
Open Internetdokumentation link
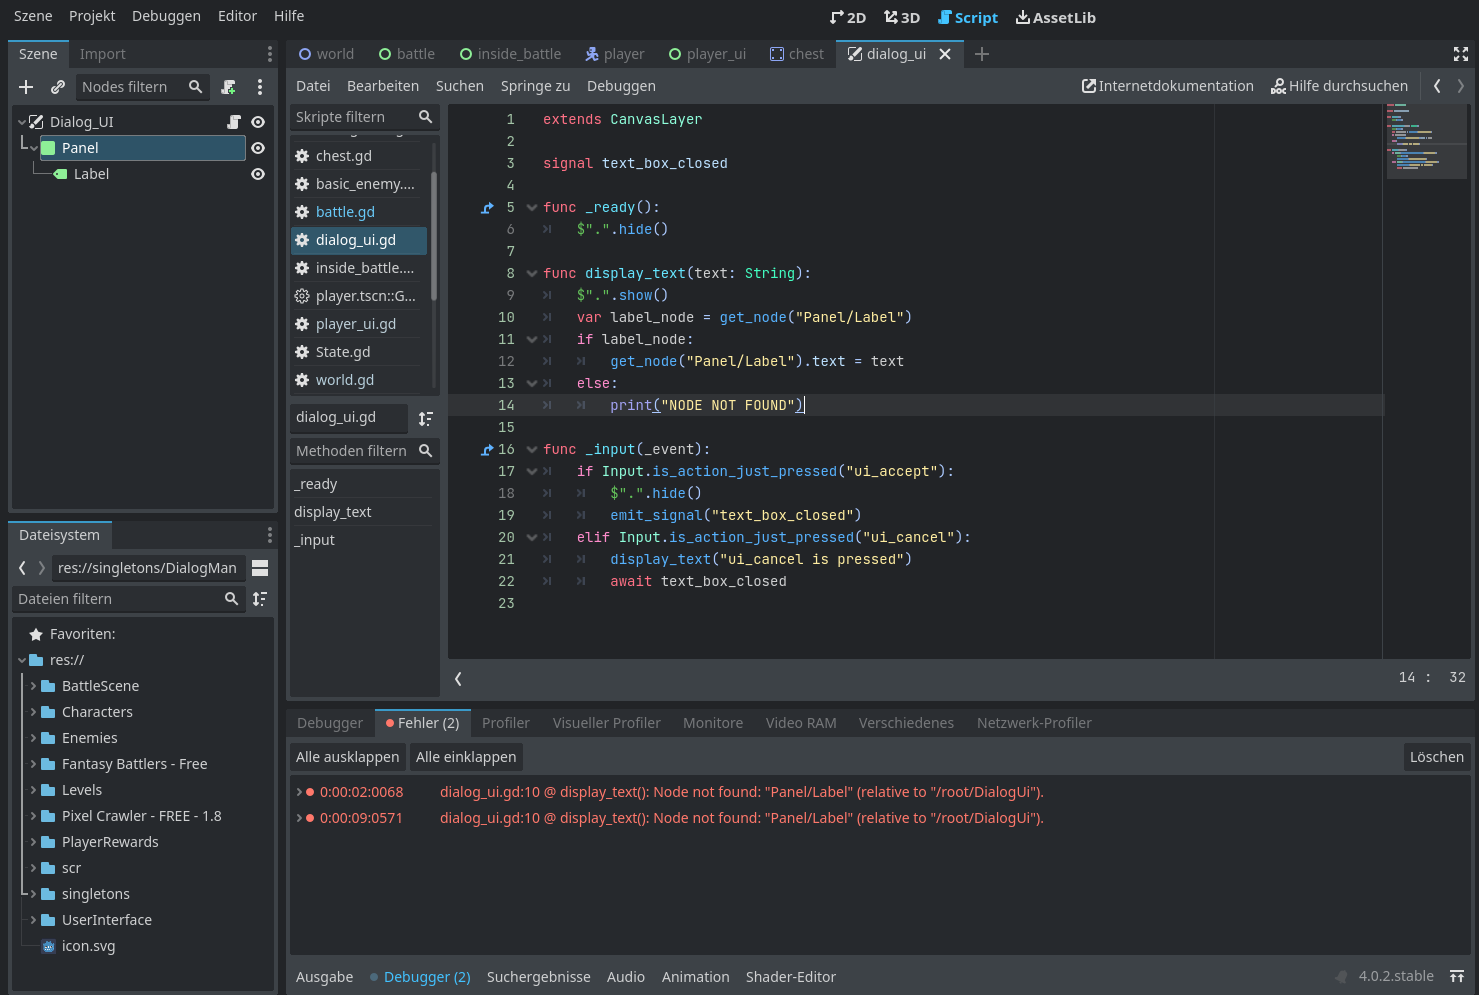pyautogui.click(x=1167, y=86)
